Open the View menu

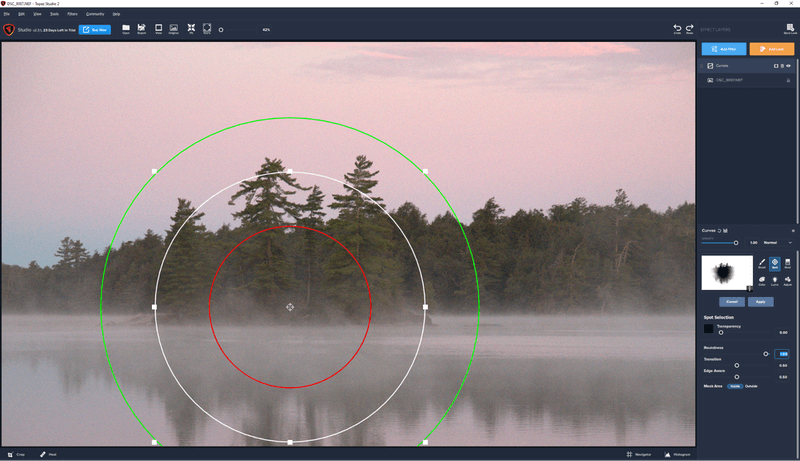(x=37, y=14)
